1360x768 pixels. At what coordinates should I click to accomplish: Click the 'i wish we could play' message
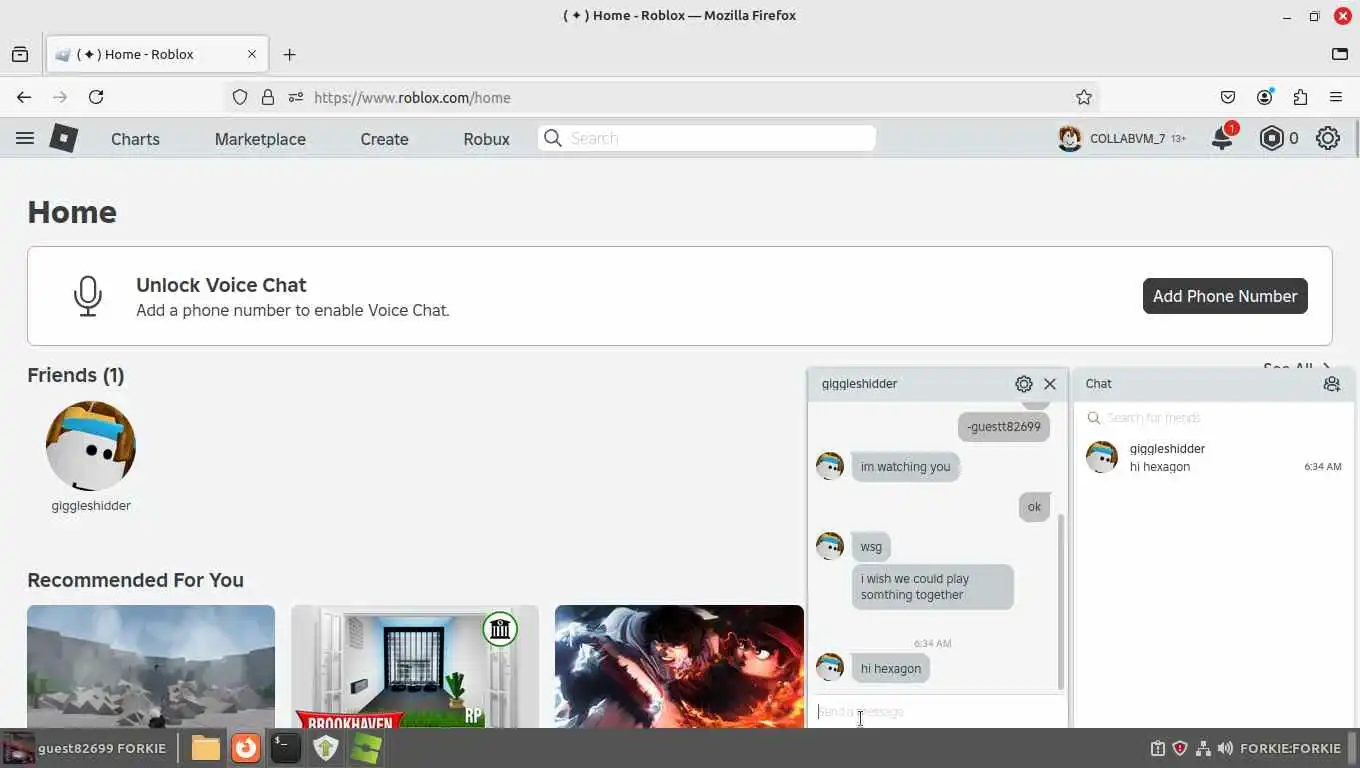(932, 587)
